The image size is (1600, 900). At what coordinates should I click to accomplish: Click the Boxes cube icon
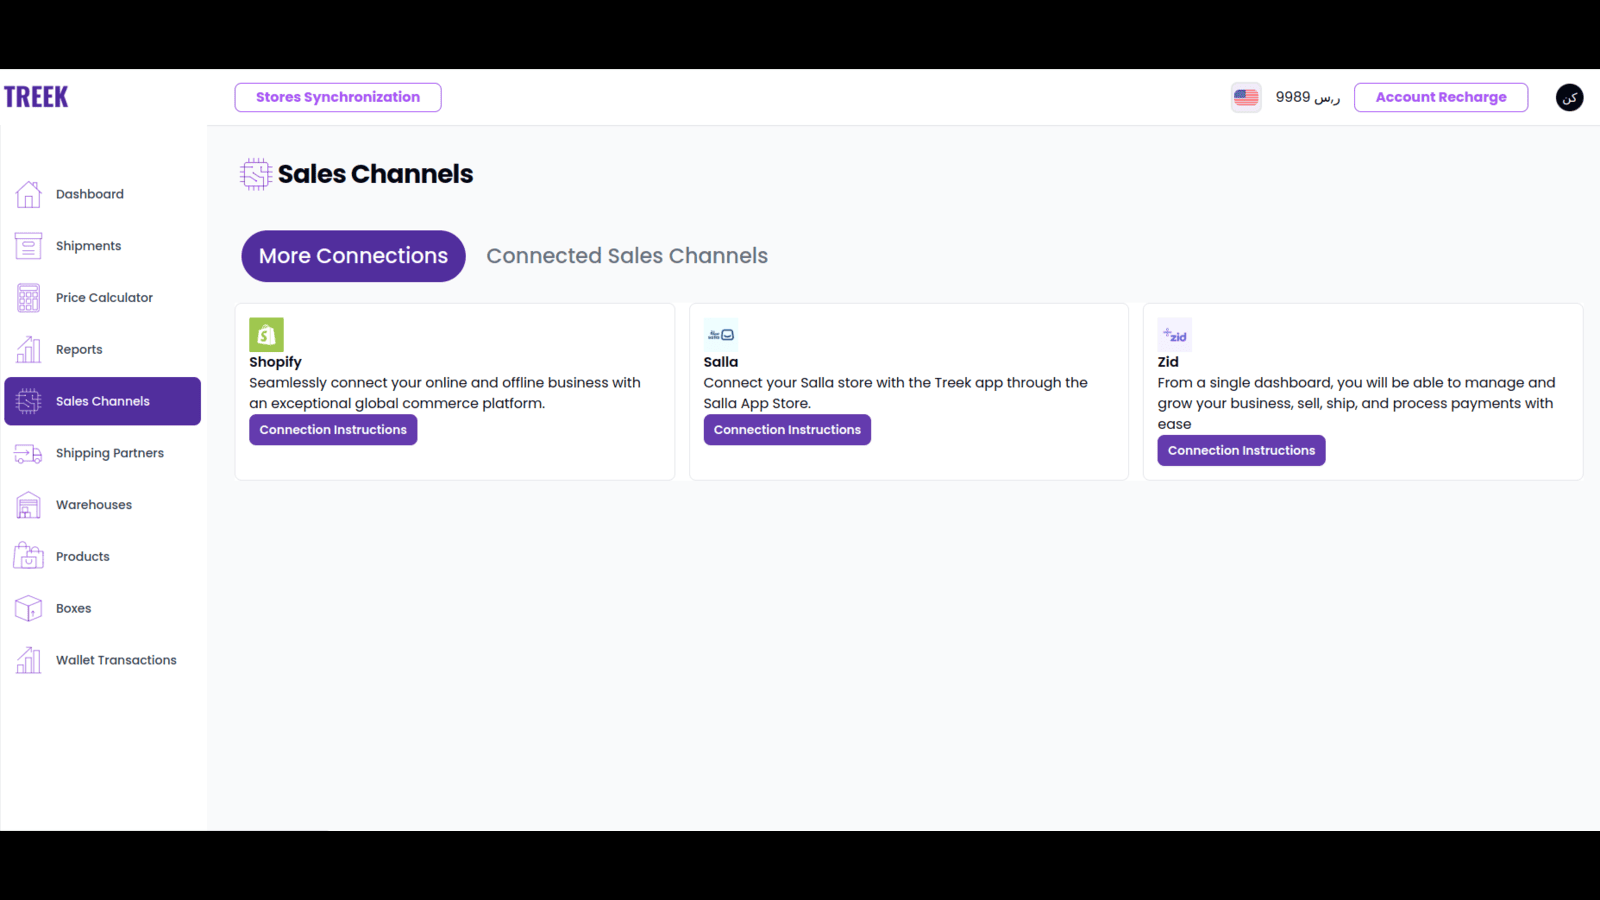point(28,608)
